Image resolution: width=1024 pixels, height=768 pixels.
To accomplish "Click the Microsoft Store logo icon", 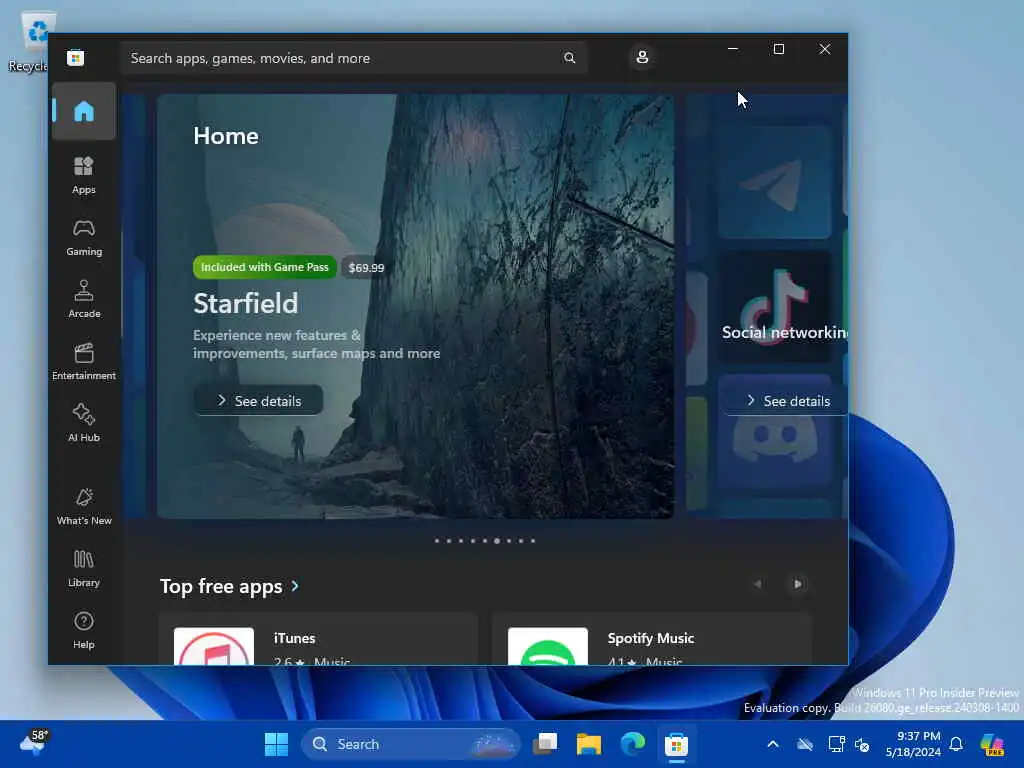I will coord(76,58).
